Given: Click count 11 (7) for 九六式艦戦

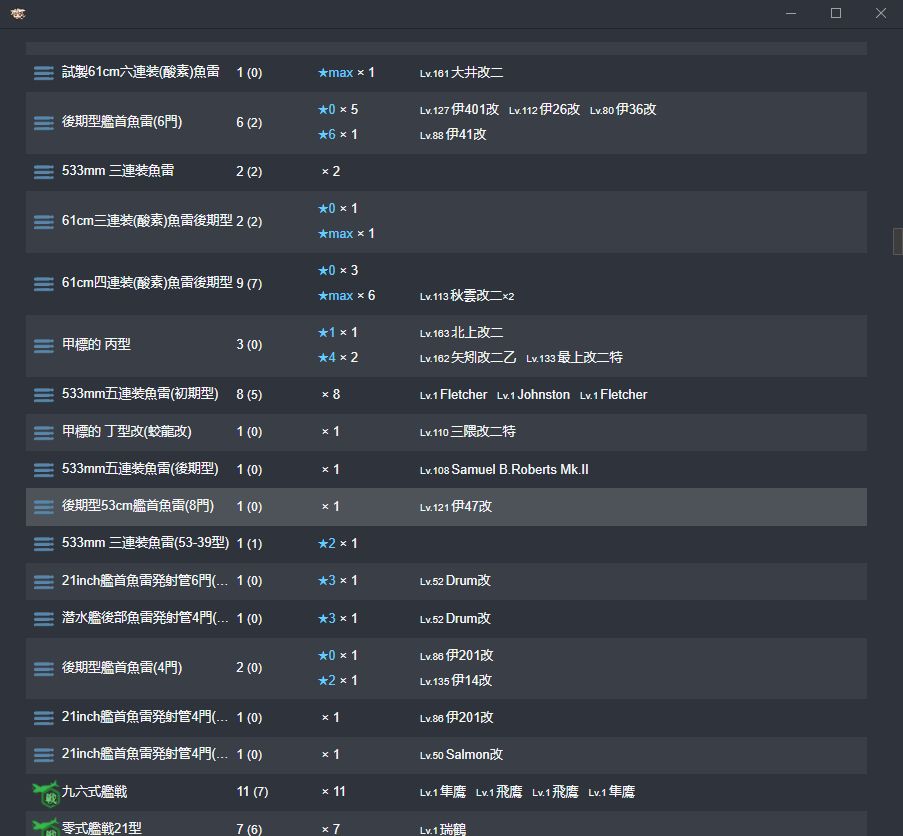Looking at the screenshot, I should click(x=252, y=792).
